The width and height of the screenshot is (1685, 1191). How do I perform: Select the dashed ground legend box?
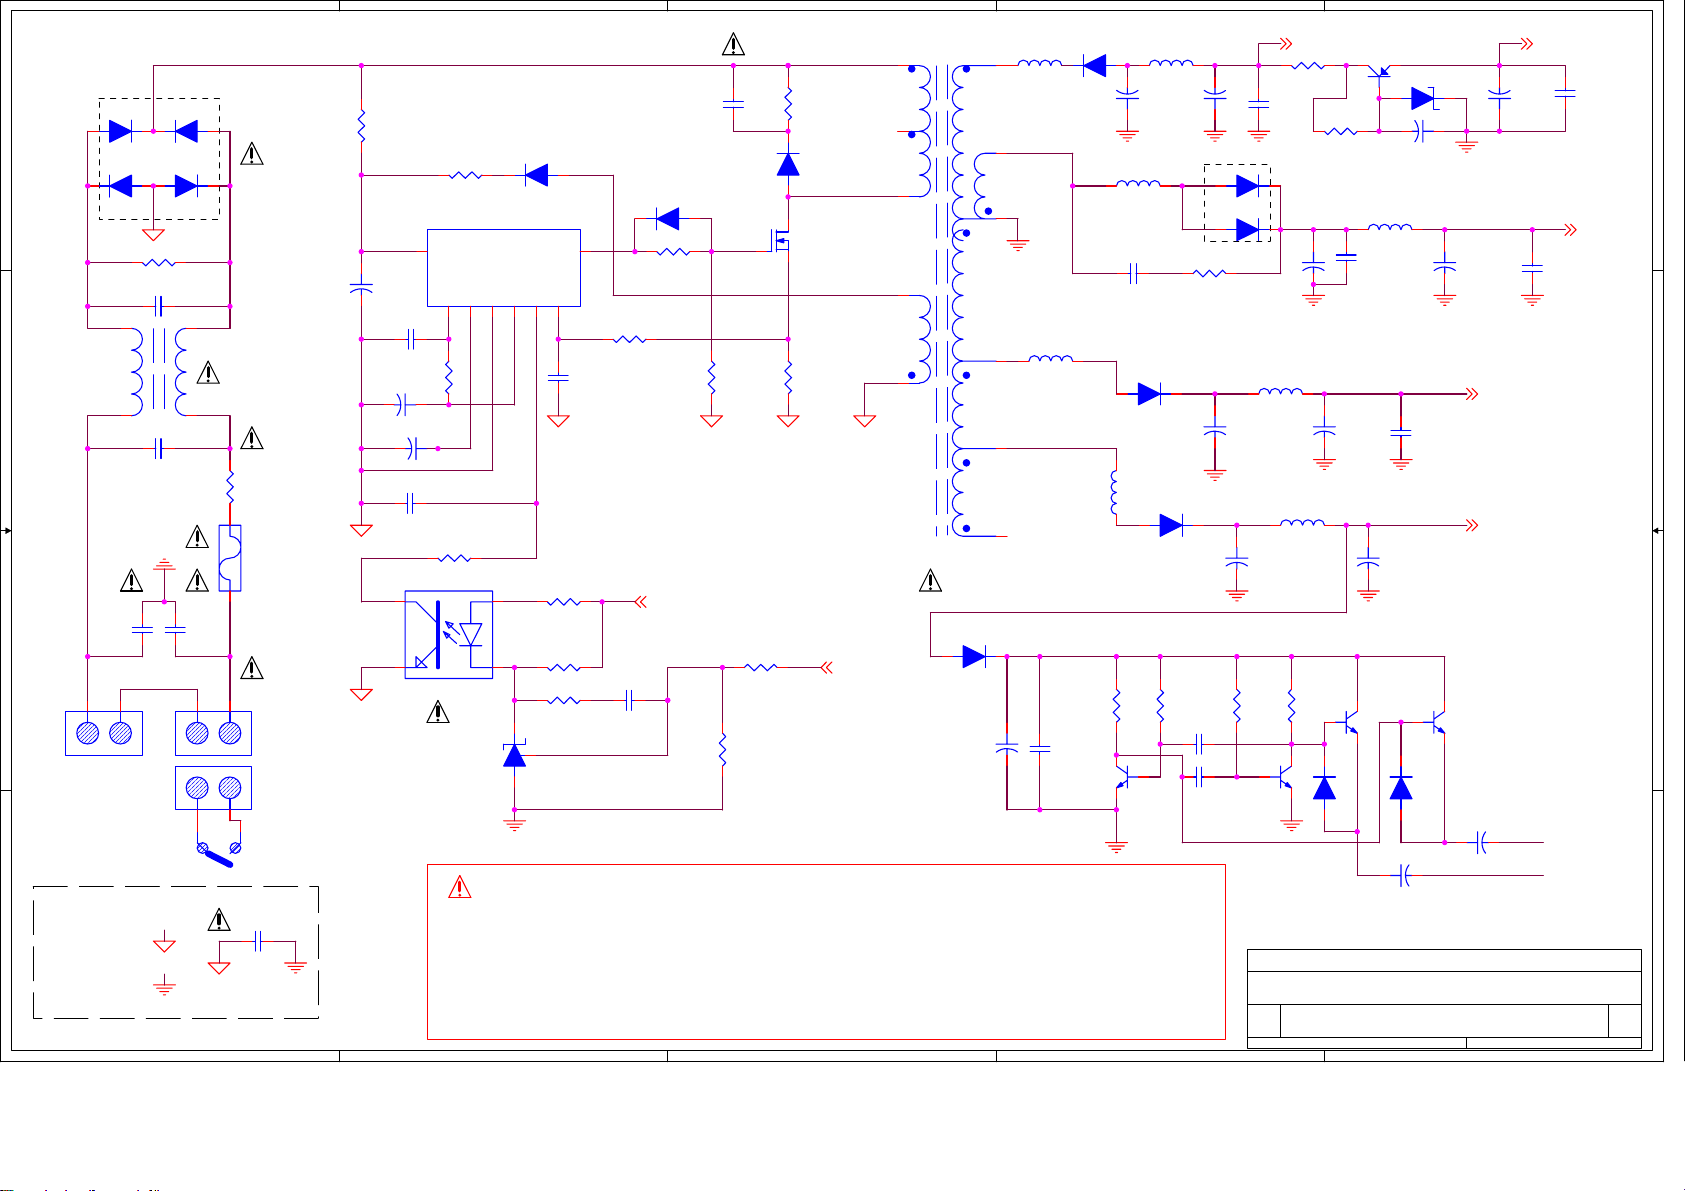[x=176, y=952]
